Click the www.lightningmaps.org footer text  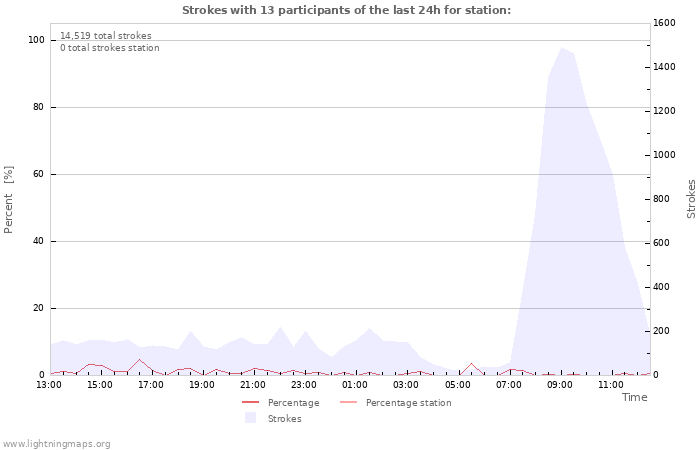point(56,444)
